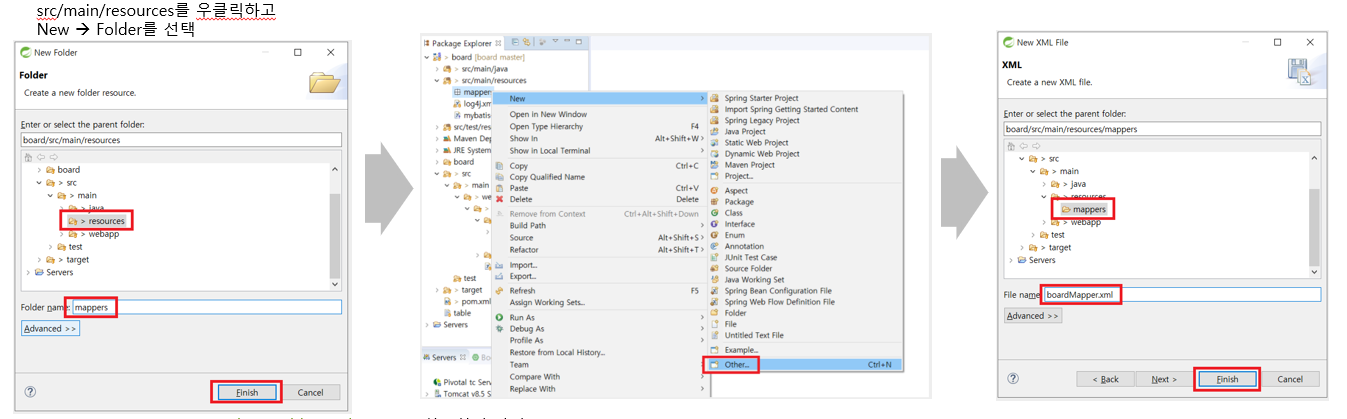
Task: Click red Delete X icon in context menu
Action: (x=500, y=199)
